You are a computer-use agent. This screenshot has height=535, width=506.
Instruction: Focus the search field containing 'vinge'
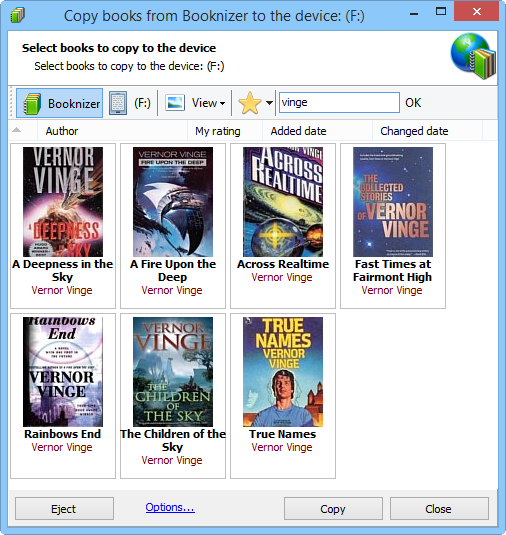click(339, 102)
